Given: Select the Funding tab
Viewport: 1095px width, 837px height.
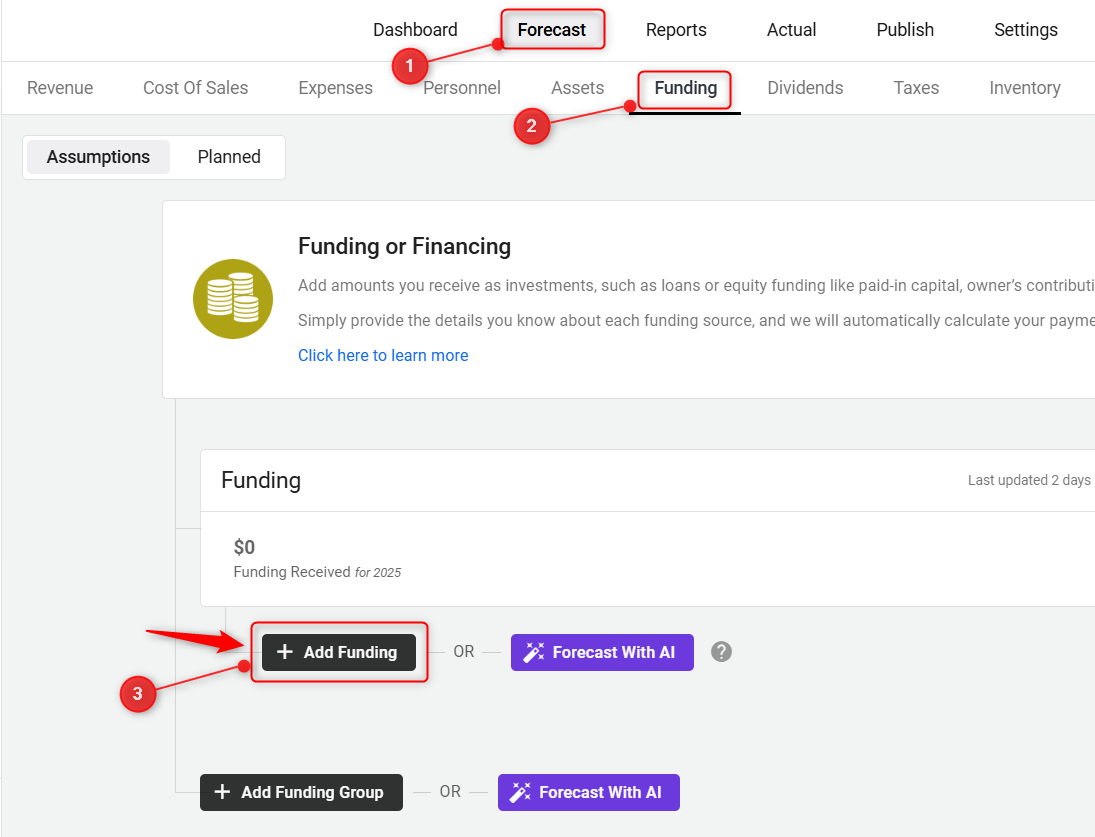Looking at the screenshot, I should [685, 88].
